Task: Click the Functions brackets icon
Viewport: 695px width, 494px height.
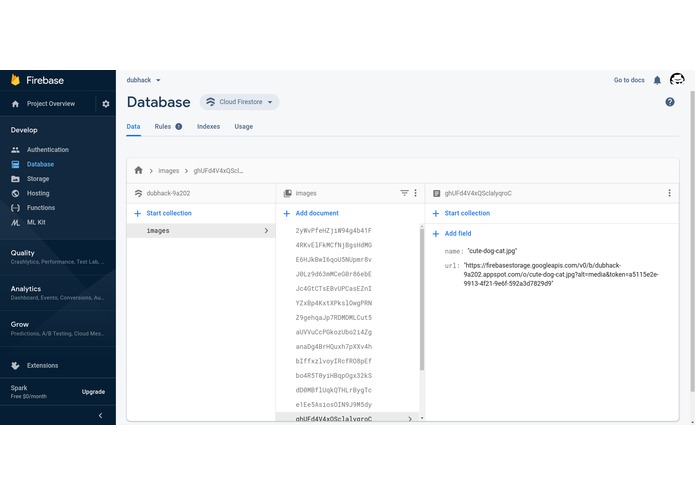Action: coord(16,208)
